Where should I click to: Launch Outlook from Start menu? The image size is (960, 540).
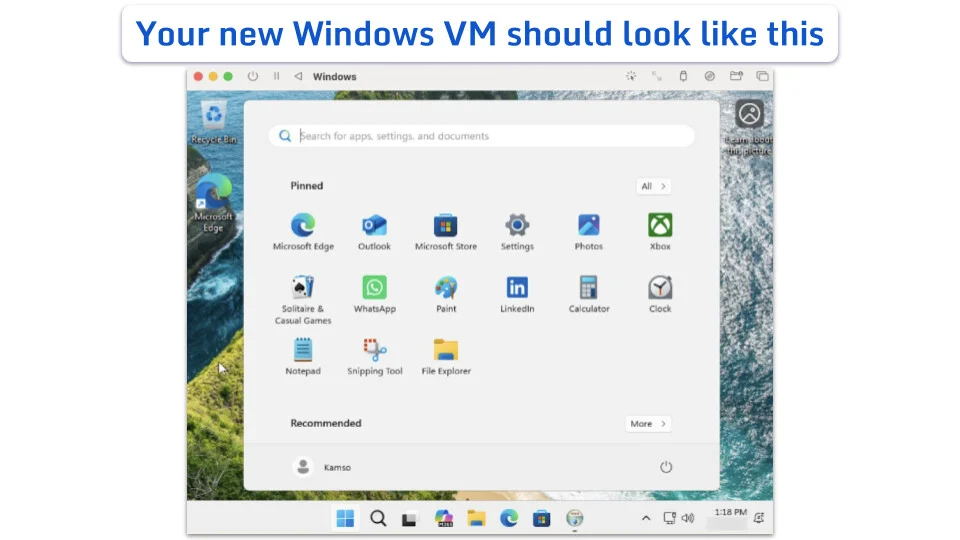click(x=374, y=232)
